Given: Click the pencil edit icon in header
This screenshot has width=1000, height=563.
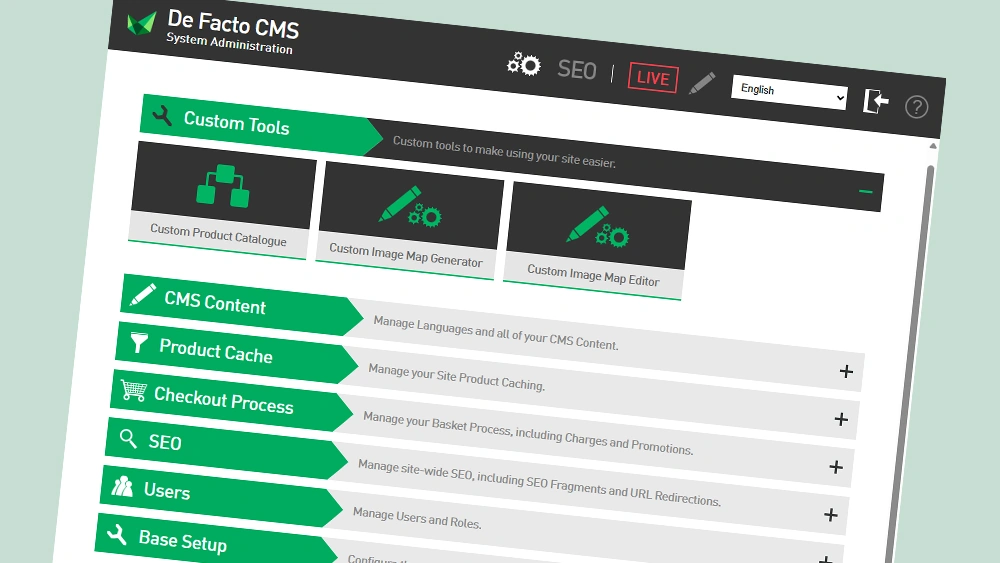Looking at the screenshot, I should coord(702,84).
